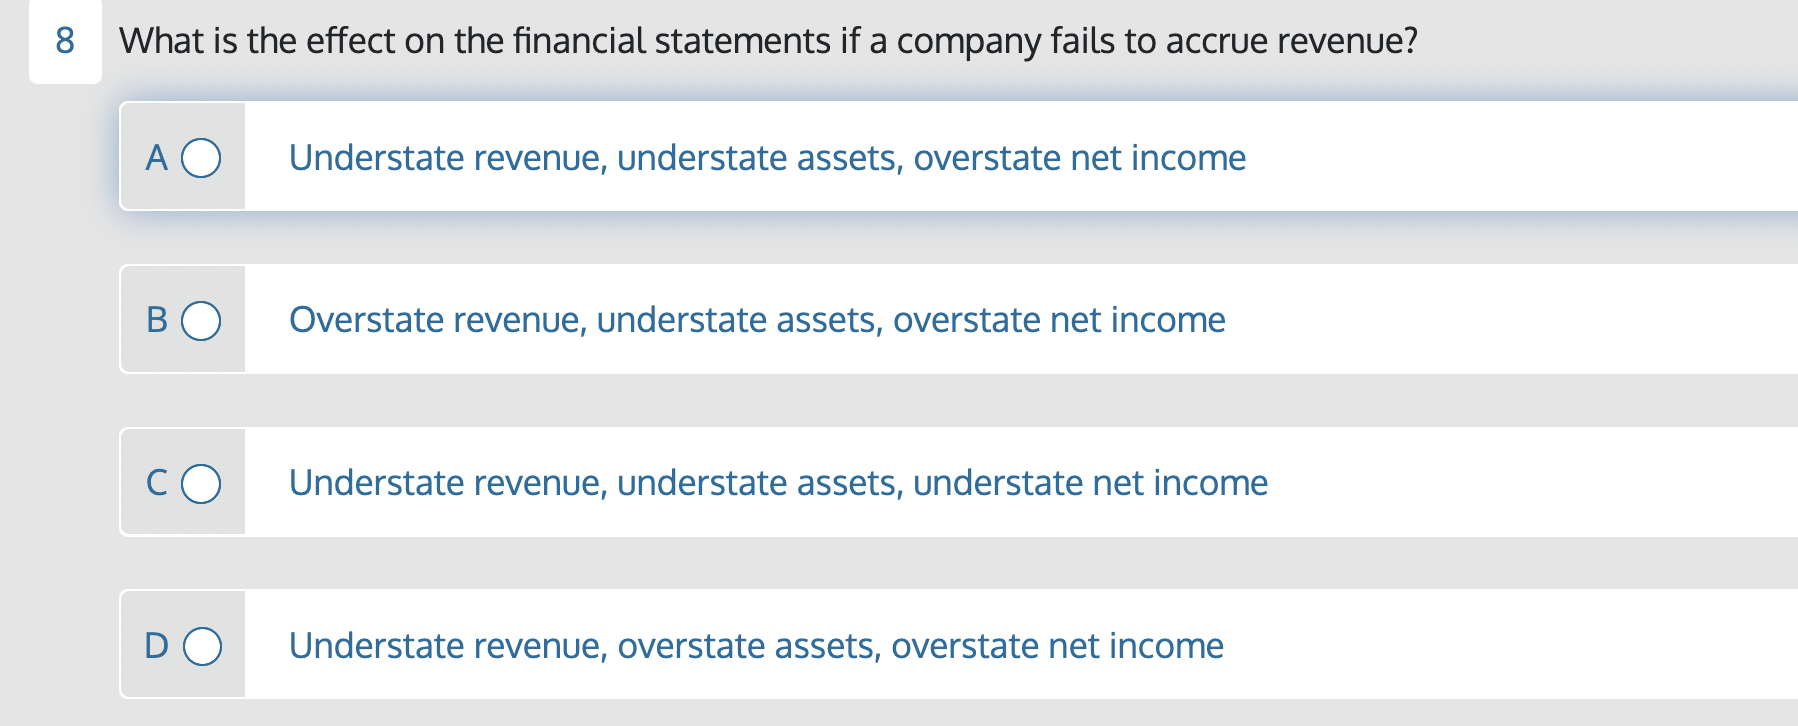
Task: Click the letter B label
Action: 157,320
